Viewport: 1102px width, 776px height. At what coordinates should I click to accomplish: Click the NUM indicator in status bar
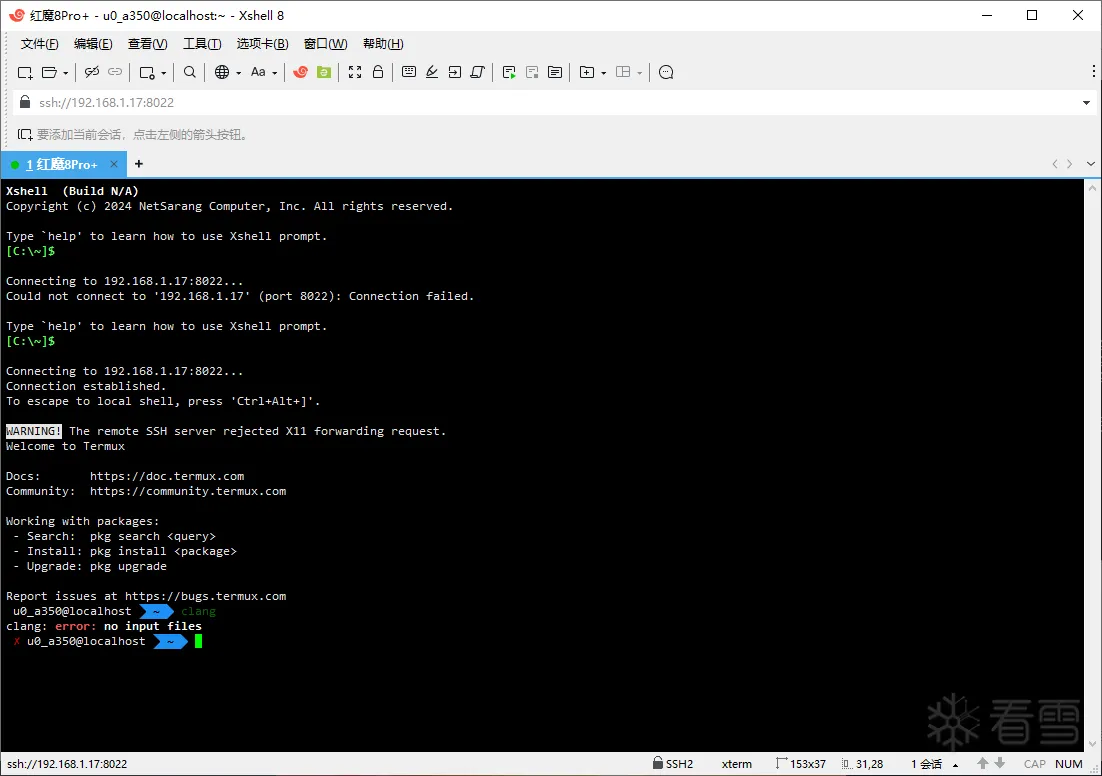[x=1069, y=764]
